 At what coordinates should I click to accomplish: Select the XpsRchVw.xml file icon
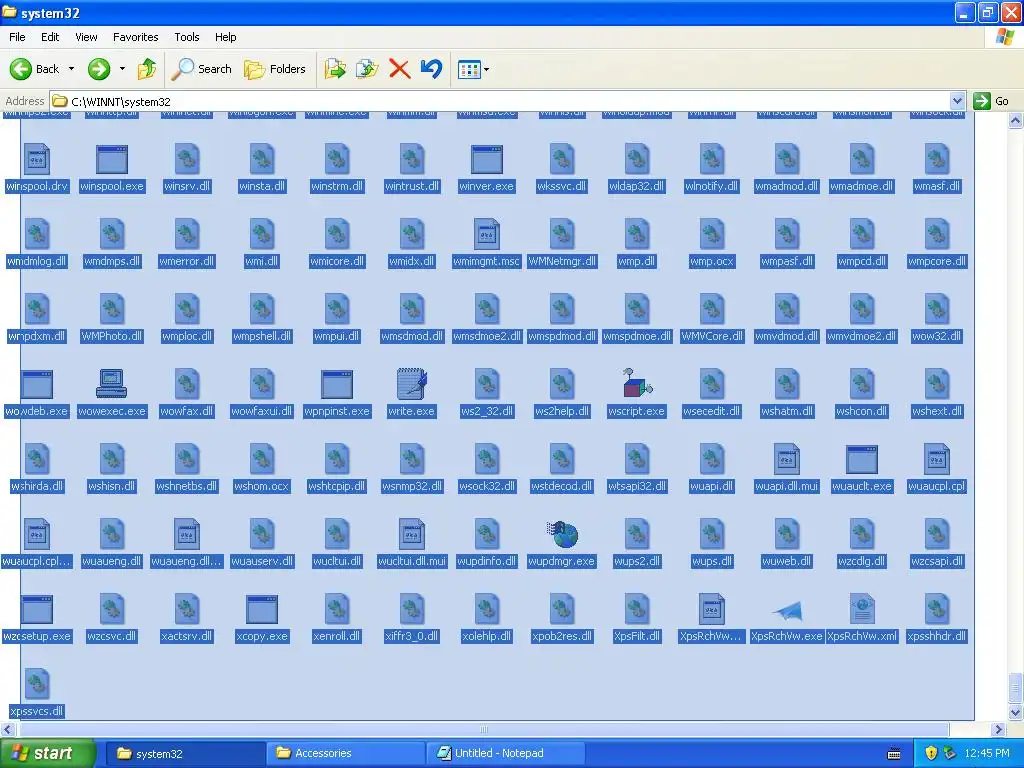pos(862,609)
